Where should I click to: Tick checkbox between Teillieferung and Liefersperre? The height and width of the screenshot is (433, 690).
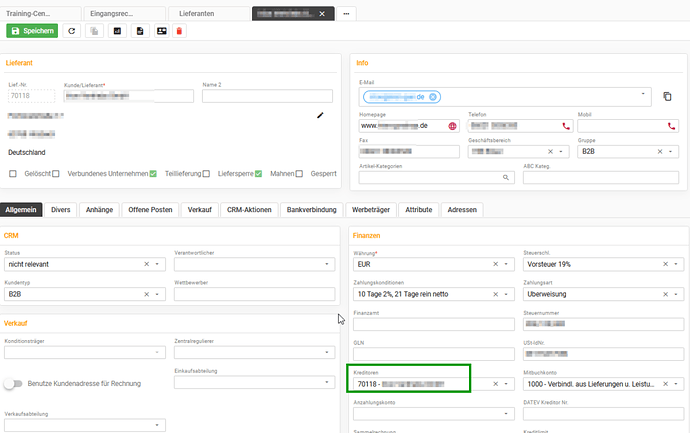point(206,174)
